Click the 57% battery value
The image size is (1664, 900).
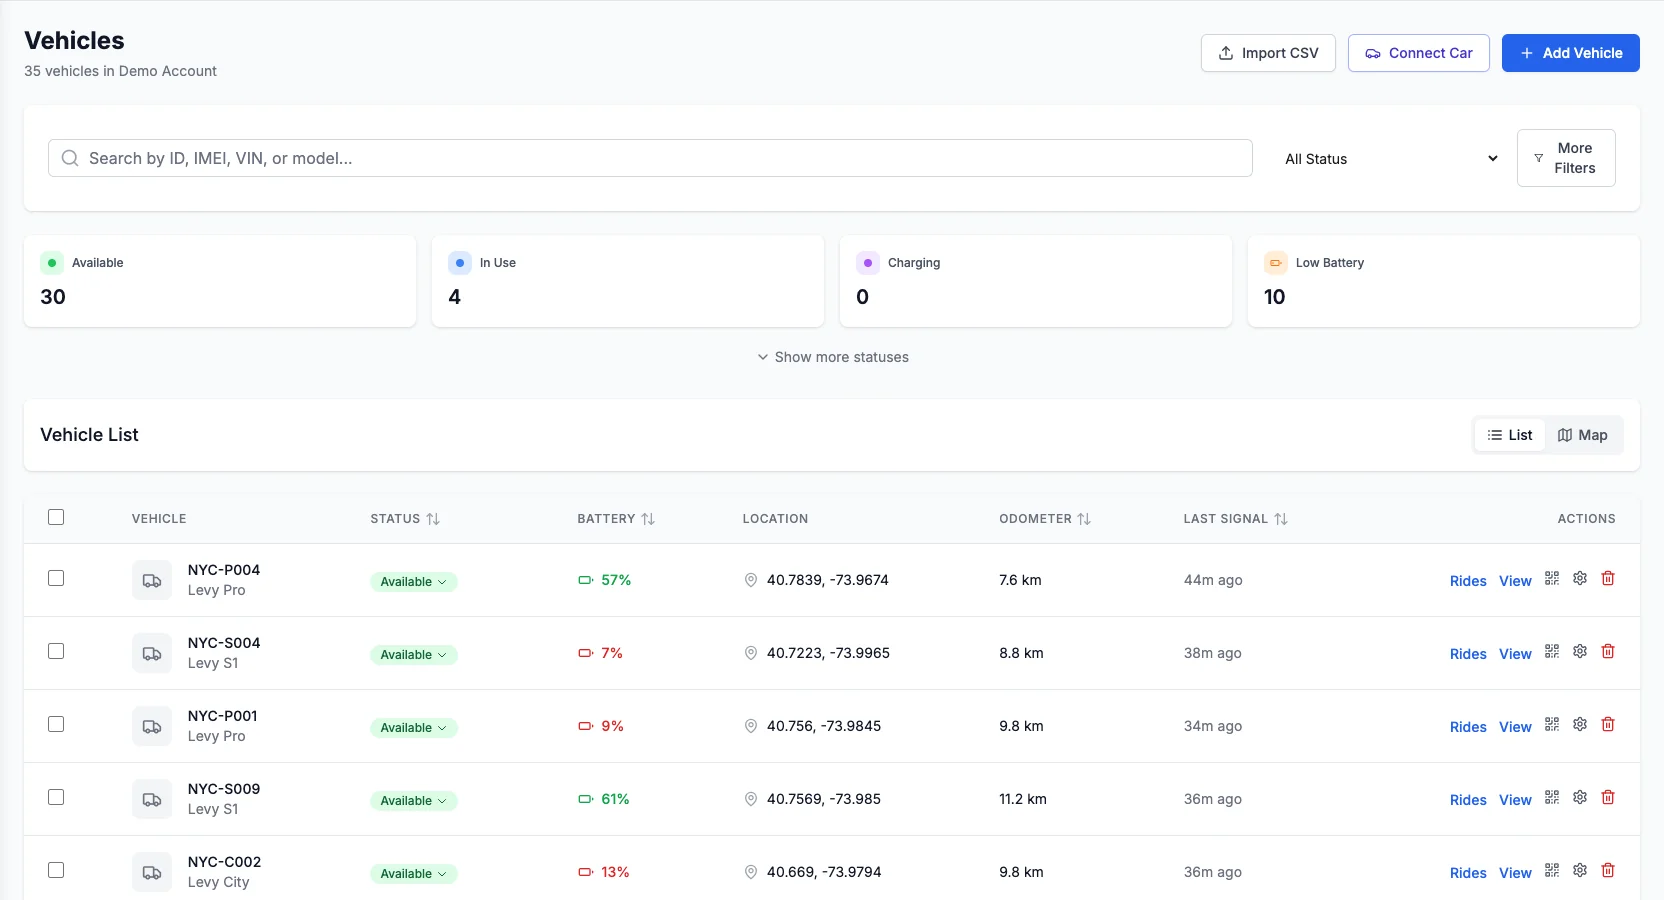click(x=616, y=580)
